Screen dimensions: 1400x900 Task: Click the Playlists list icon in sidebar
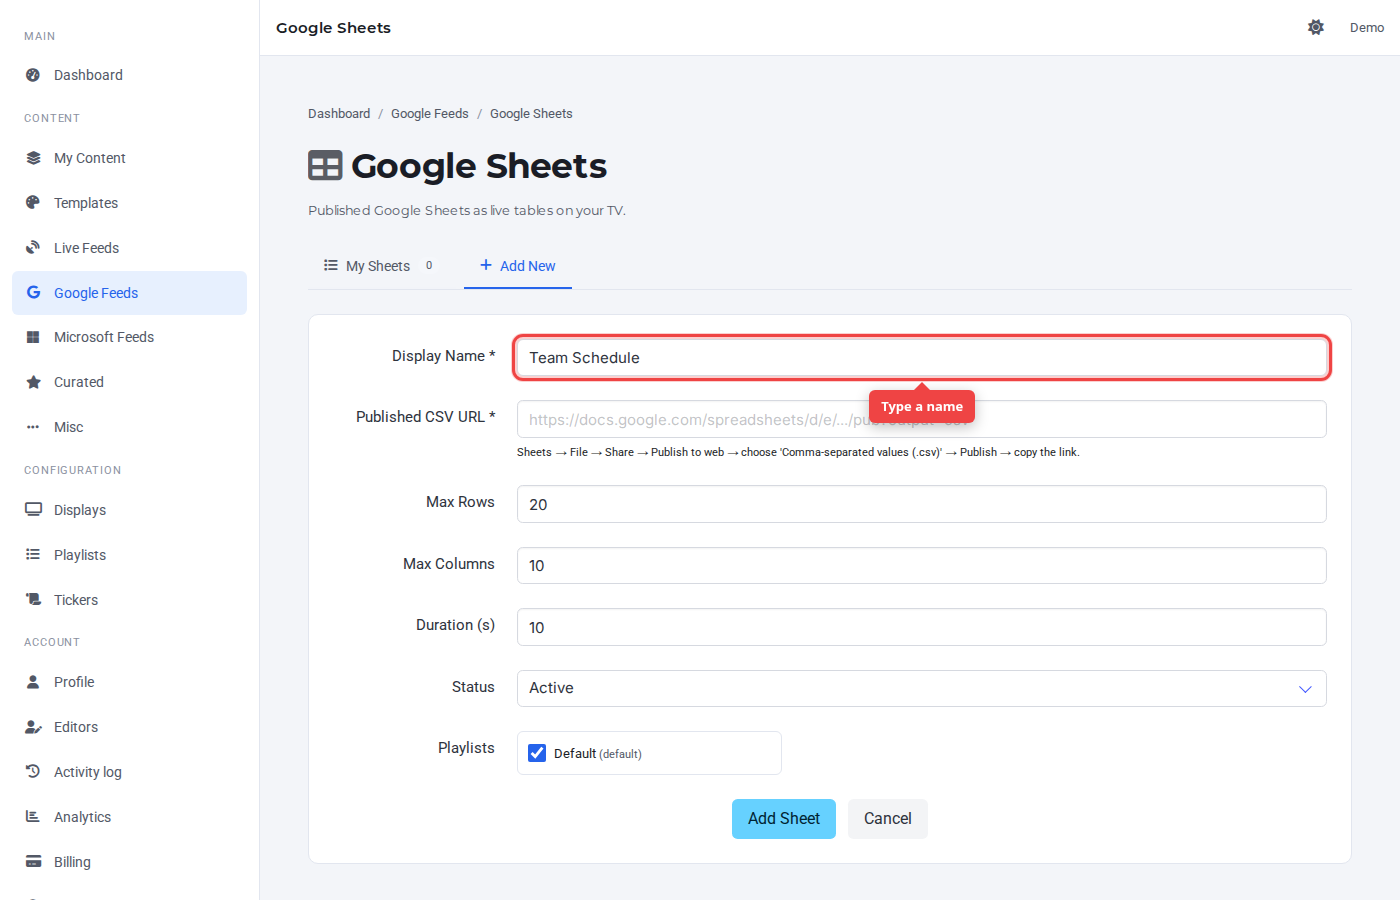click(33, 555)
